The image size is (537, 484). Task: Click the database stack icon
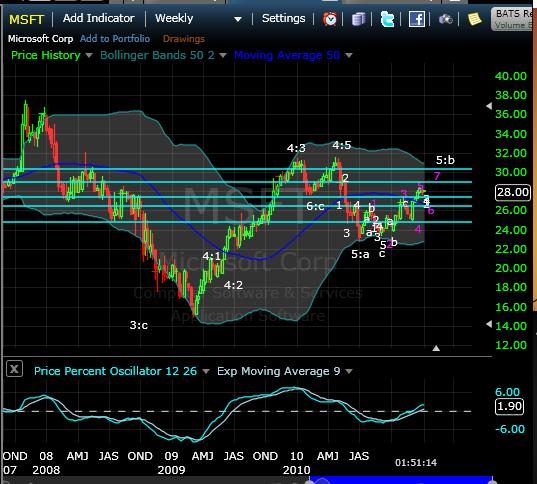point(358,19)
